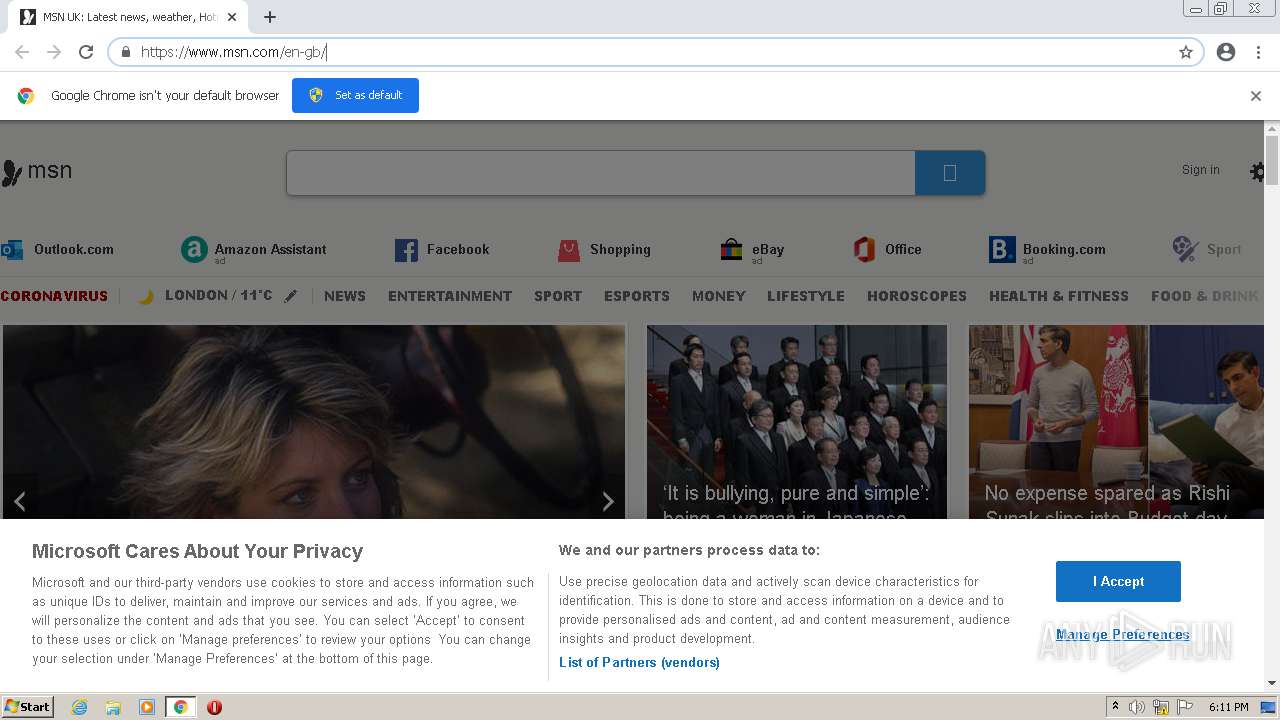Open Windows Media Player taskbar icon
This screenshot has height=720, width=1280.
coord(147,707)
